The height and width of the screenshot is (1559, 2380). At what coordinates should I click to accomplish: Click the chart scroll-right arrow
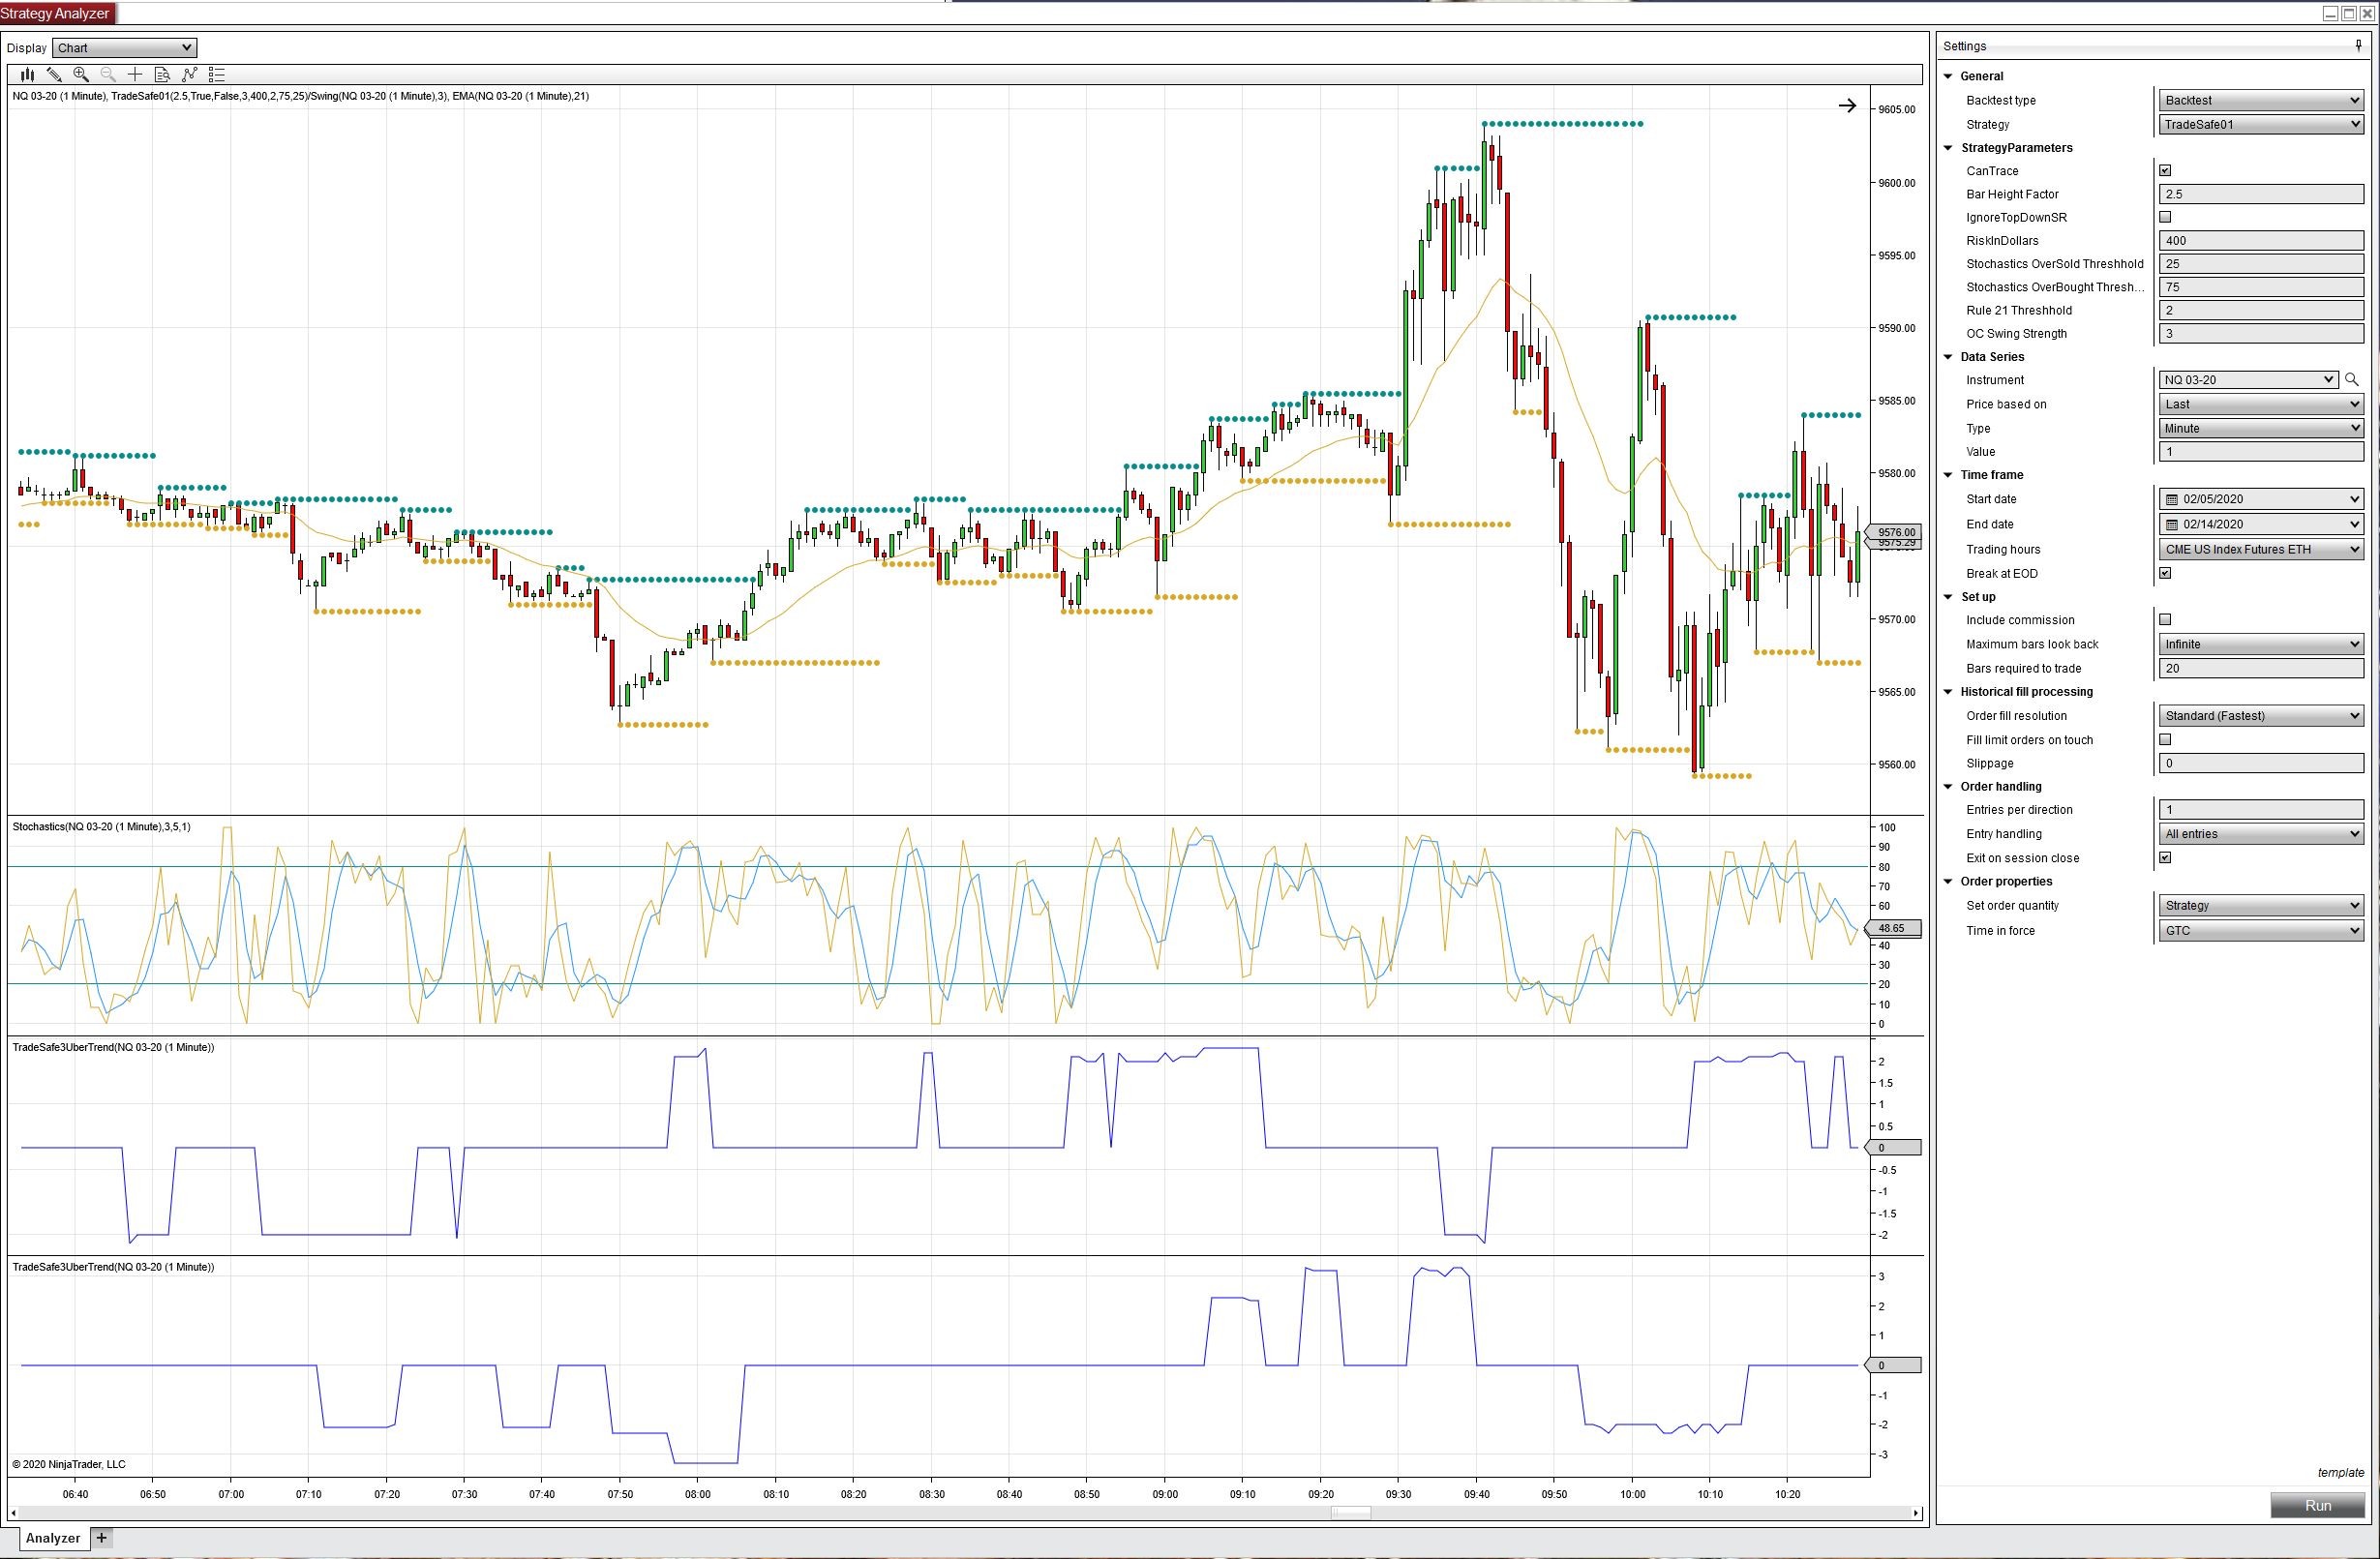pyautogui.click(x=1846, y=105)
